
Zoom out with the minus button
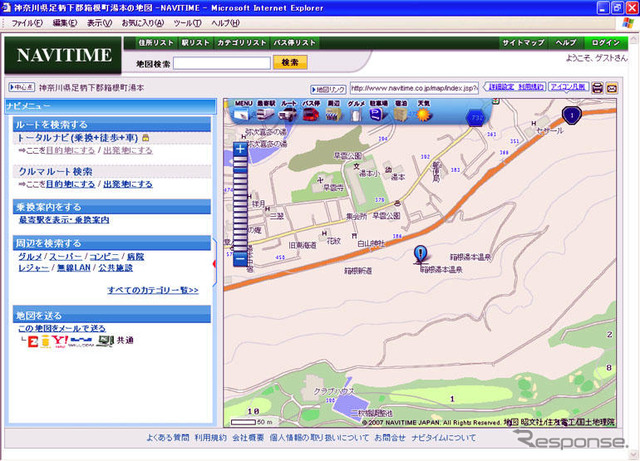click(240, 258)
